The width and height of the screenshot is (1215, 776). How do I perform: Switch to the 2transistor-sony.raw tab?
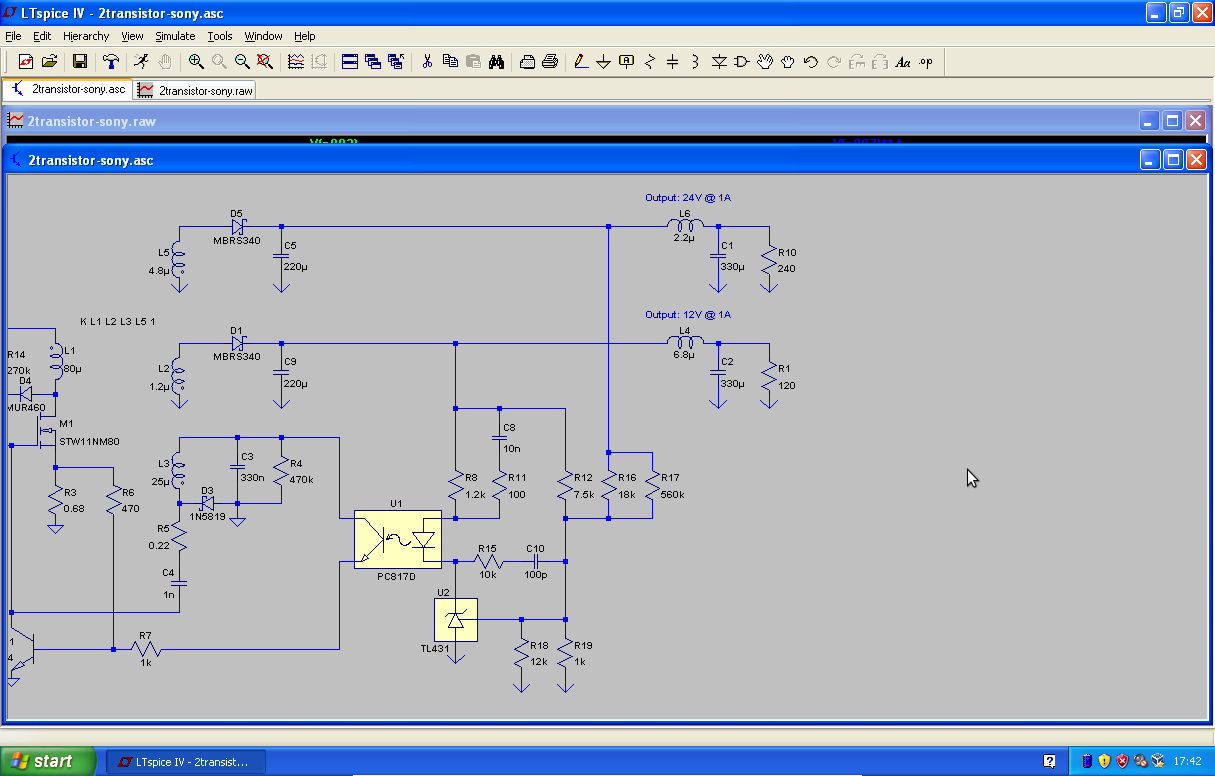coord(196,90)
